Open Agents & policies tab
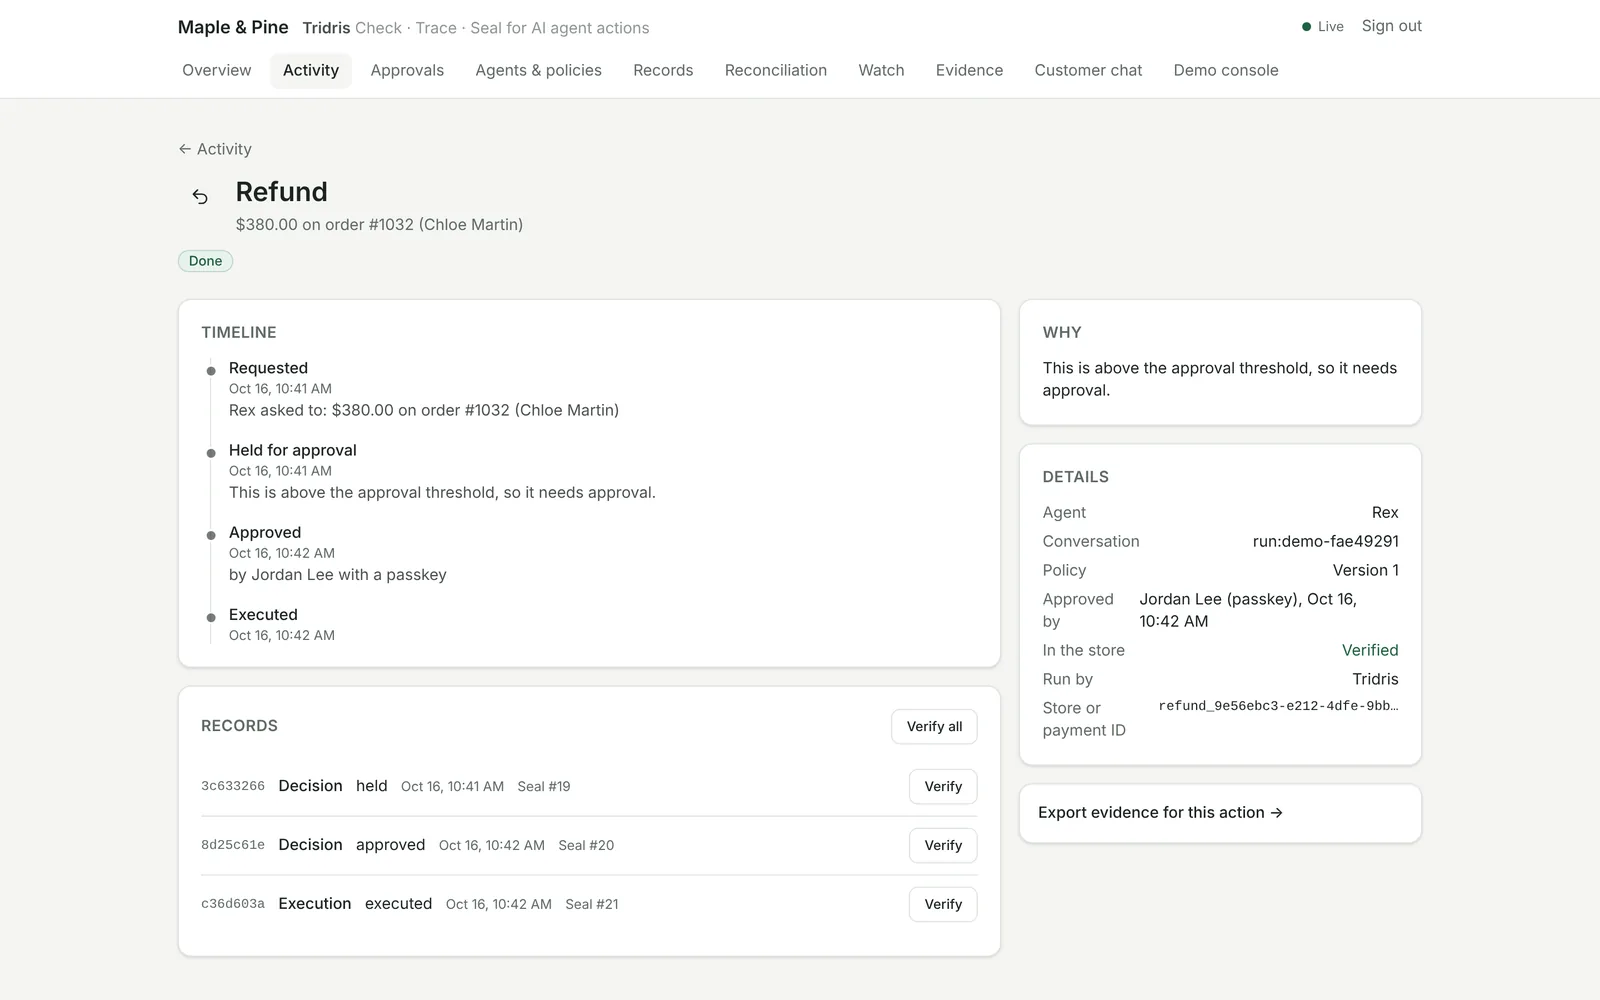This screenshot has width=1600, height=1000. [x=538, y=70]
